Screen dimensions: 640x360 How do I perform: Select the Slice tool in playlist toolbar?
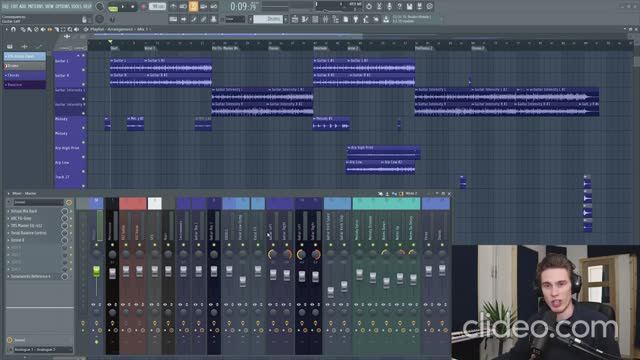(57, 29)
